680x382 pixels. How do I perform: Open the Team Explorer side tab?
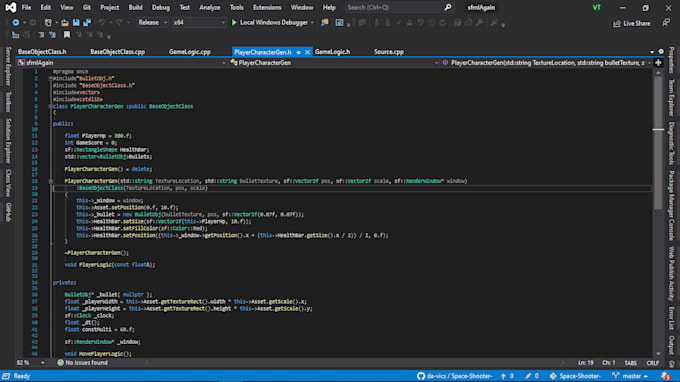tap(671, 98)
